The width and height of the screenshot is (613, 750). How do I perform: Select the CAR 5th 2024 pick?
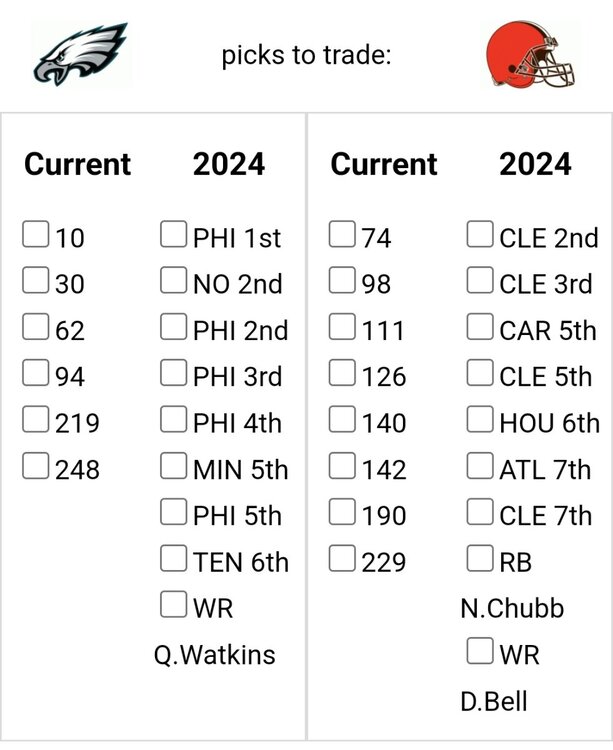(481, 328)
